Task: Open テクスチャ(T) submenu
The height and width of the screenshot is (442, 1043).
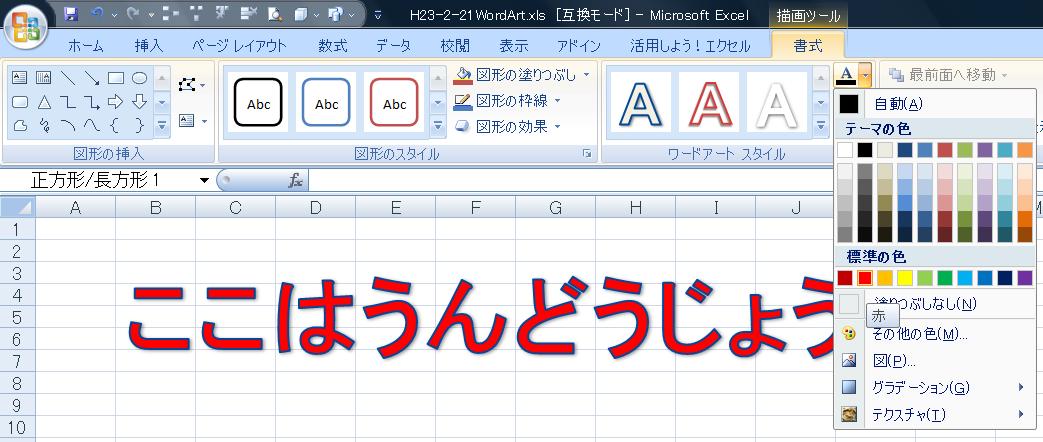Action: [934, 415]
